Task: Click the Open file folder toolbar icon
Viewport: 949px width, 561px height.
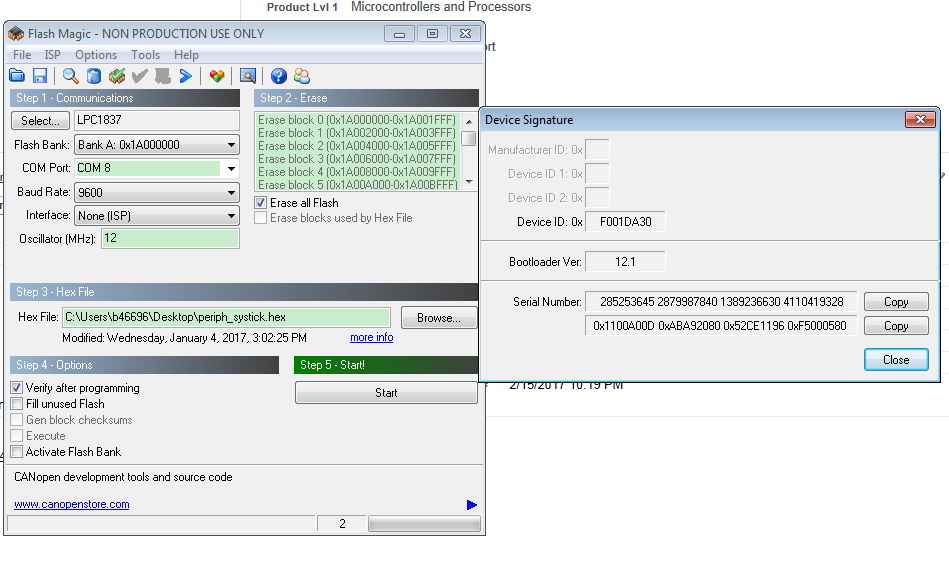Action: [x=17, y=76]
